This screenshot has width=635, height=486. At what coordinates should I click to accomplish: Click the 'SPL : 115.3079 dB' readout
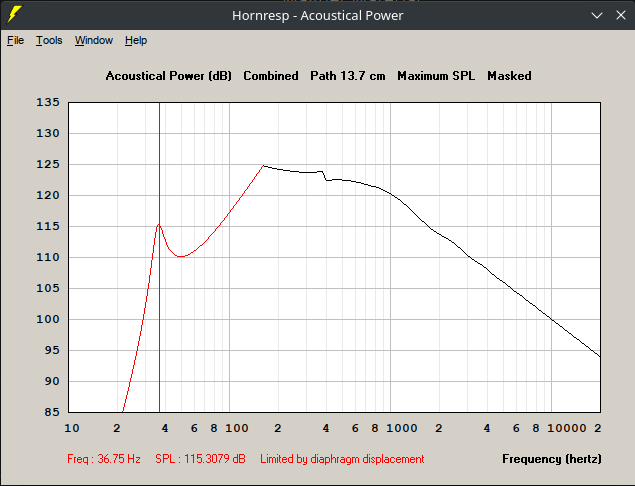tap(200, 459)
